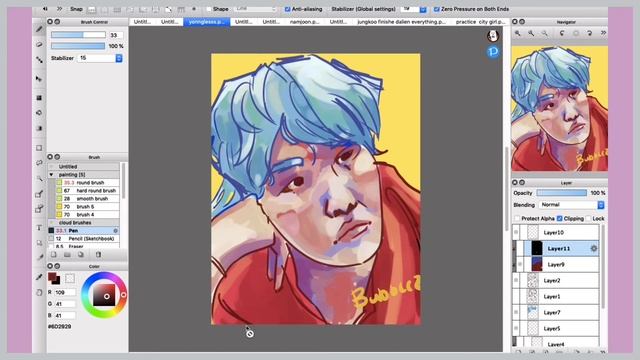640x360 pixels.
Task: Select the Eyedropper tool
Action: pos(39,277)
